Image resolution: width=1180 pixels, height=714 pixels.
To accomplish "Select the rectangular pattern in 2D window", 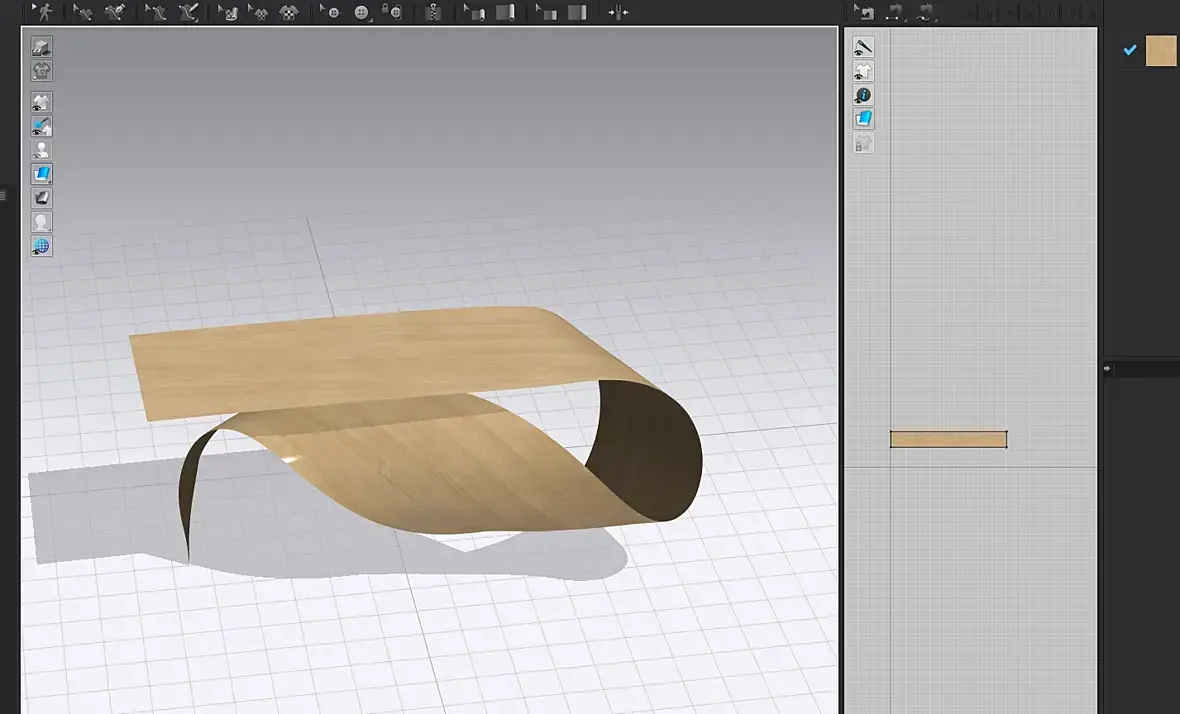I will pyautogui.click(x=948, y=439).
